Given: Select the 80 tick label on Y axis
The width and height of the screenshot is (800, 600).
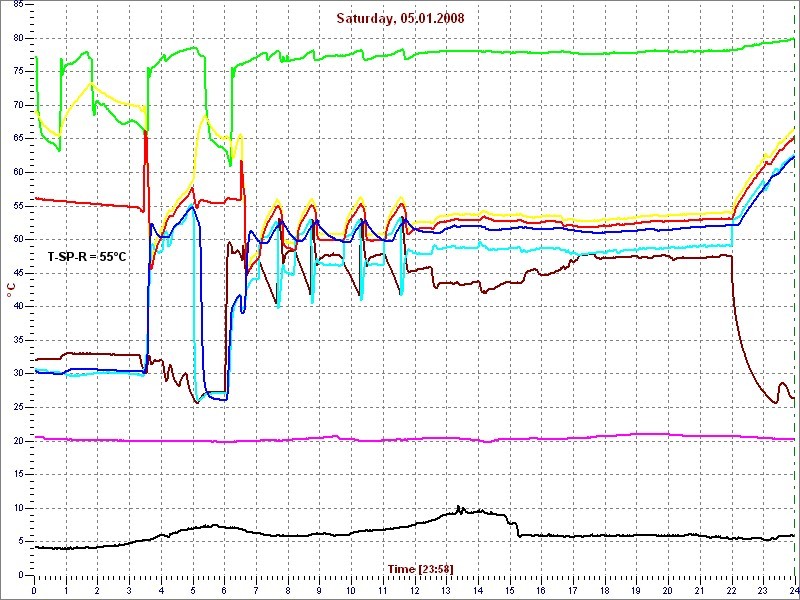Looking at the screenshot, I should (x=18, y=38).
